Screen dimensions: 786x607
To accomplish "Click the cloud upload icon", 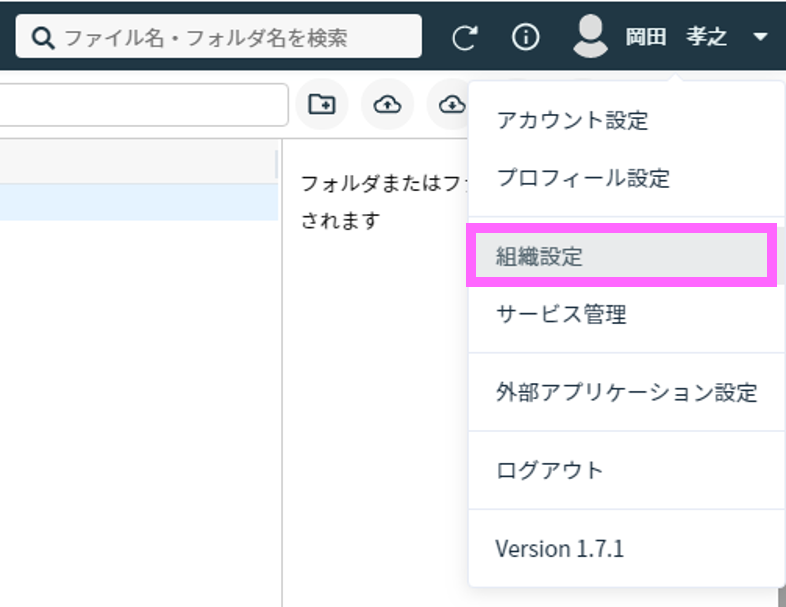I will [x=387, y=104].
